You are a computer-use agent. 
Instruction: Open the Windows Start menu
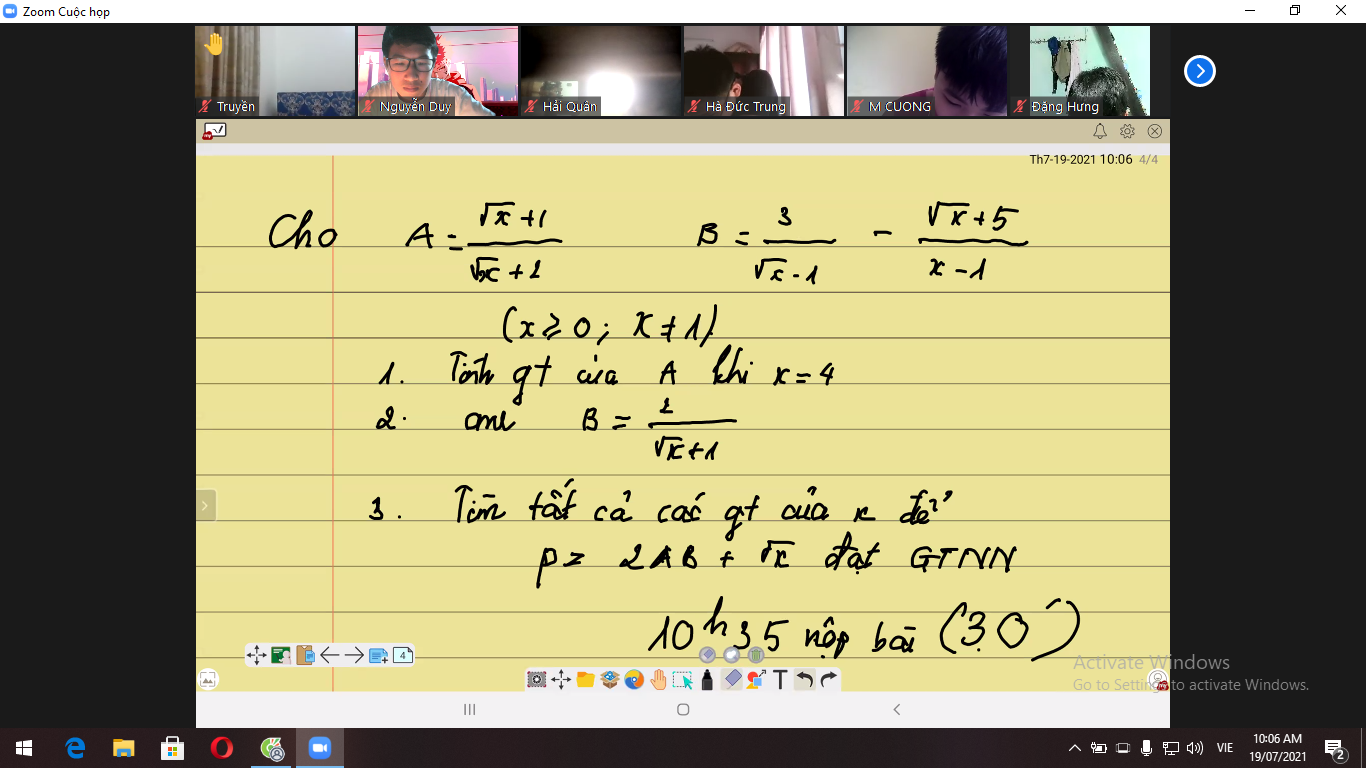[x=24, y=748]
